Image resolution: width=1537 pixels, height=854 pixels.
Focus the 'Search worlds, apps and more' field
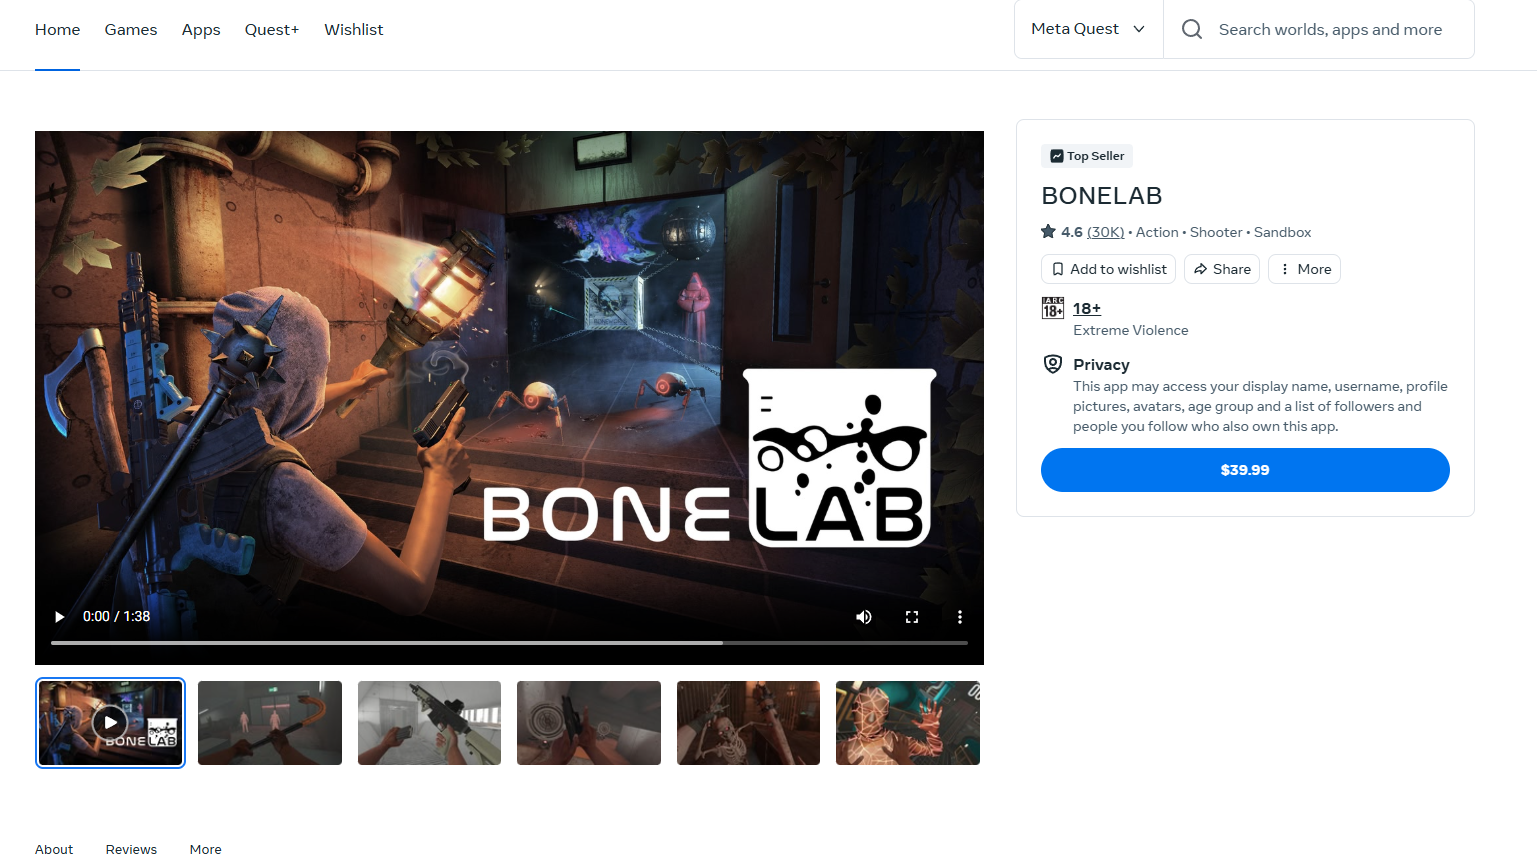tap(1330, 29)
